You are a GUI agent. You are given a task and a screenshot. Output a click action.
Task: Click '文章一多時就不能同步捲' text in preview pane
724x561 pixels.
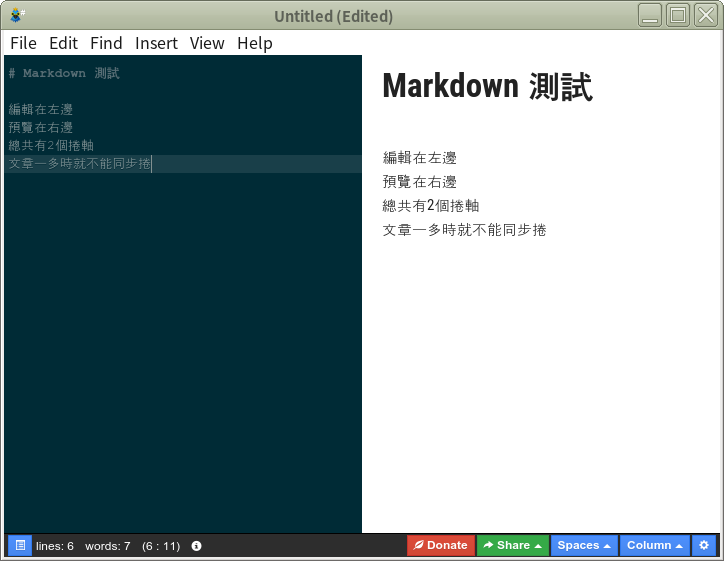[464, 230]
